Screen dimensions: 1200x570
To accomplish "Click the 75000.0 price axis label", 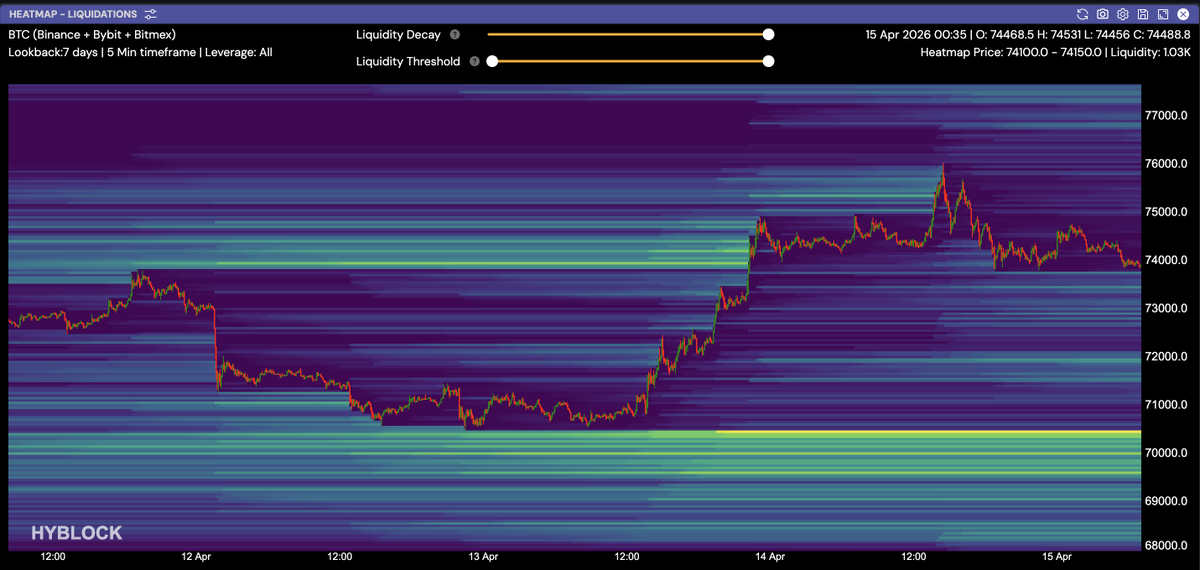I will point(1165,212).
